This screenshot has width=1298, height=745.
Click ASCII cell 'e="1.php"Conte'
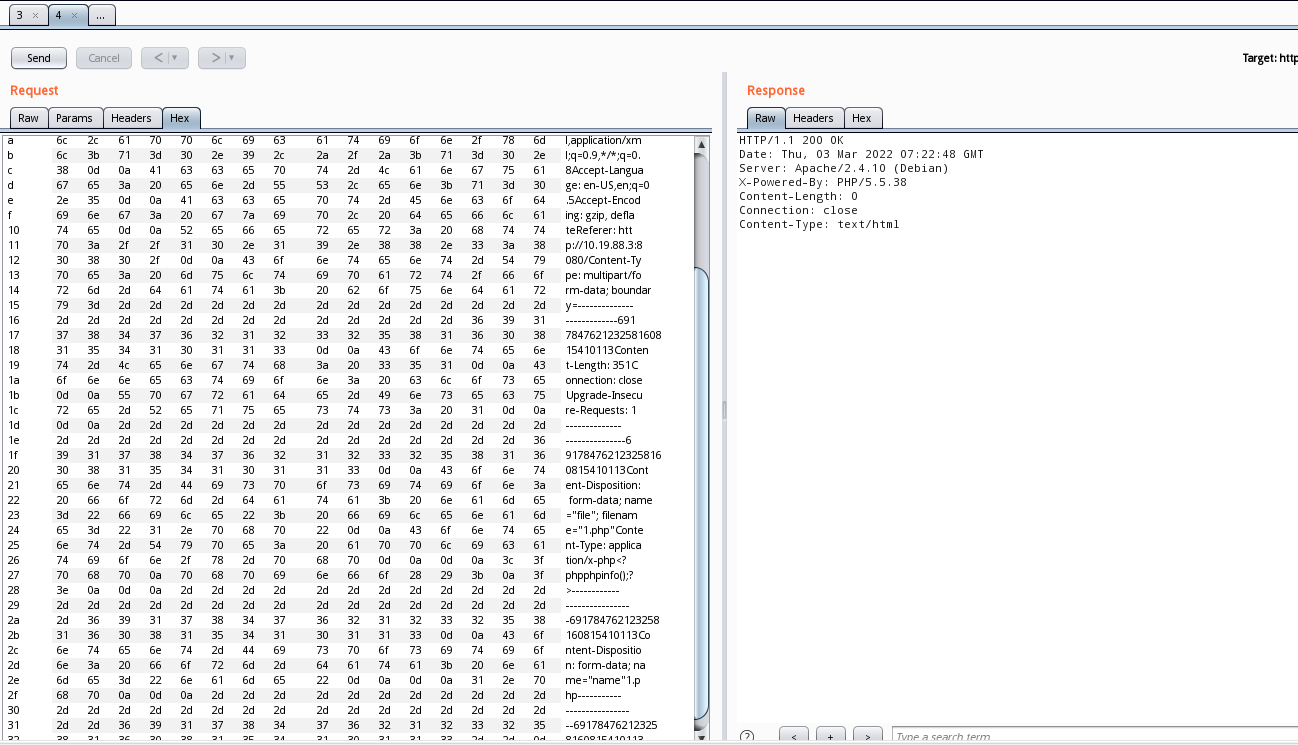pos(603,530)
